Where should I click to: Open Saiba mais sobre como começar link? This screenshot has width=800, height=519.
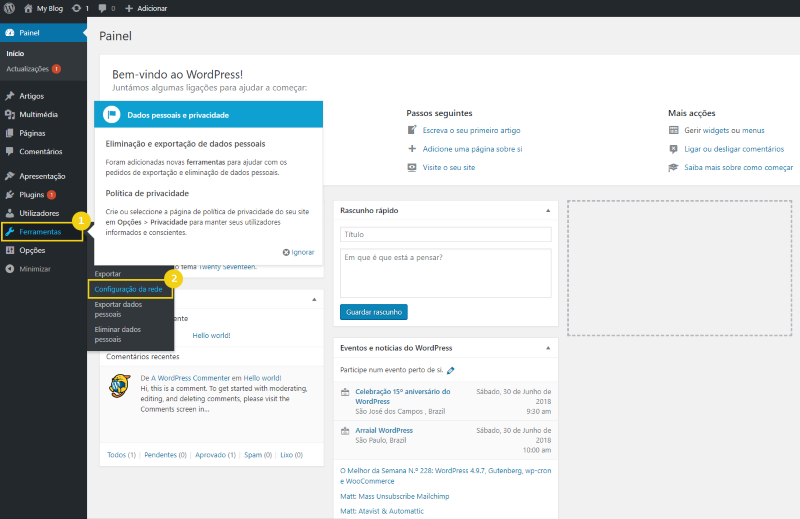tap(739, 167)
